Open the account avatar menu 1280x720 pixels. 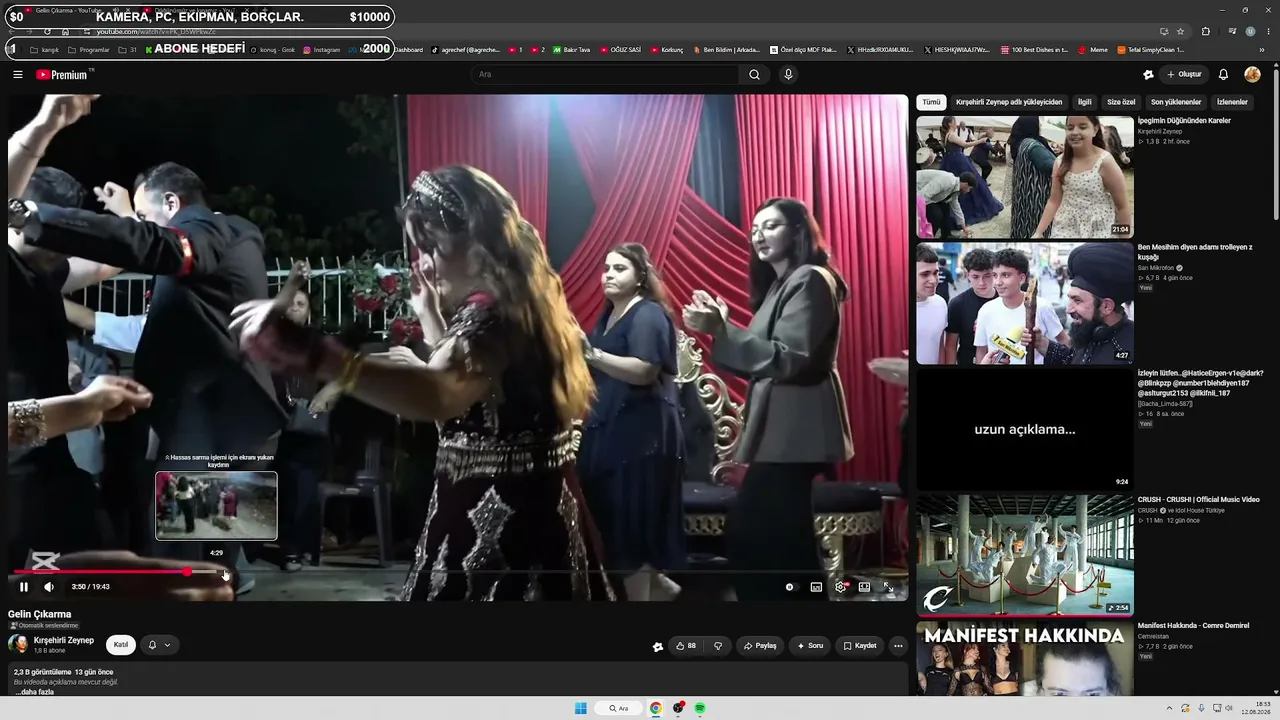(x=1252, y=74)
